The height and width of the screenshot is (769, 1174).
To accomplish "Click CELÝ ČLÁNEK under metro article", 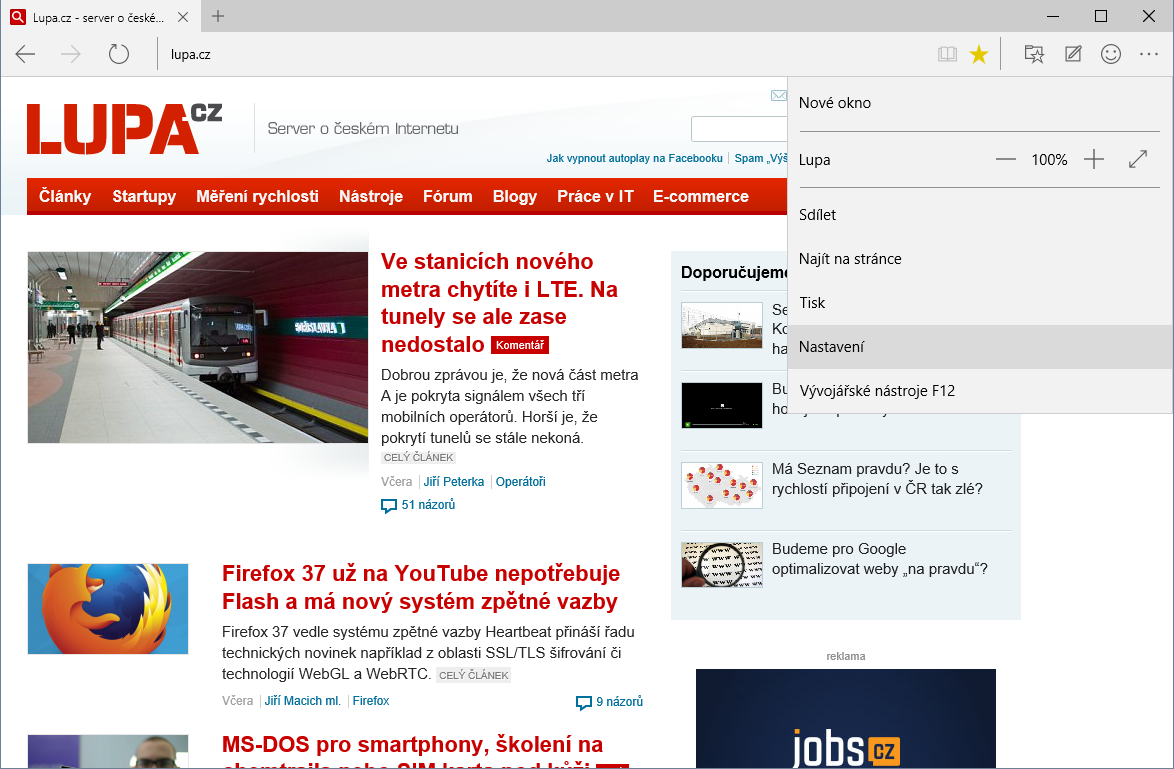I will pos(419,458).
